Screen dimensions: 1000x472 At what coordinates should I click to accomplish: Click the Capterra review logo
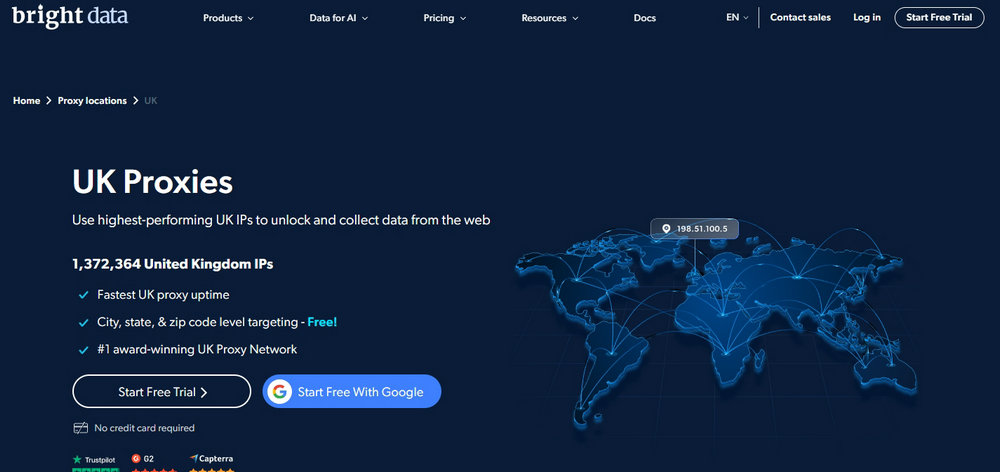coord(211,459)
